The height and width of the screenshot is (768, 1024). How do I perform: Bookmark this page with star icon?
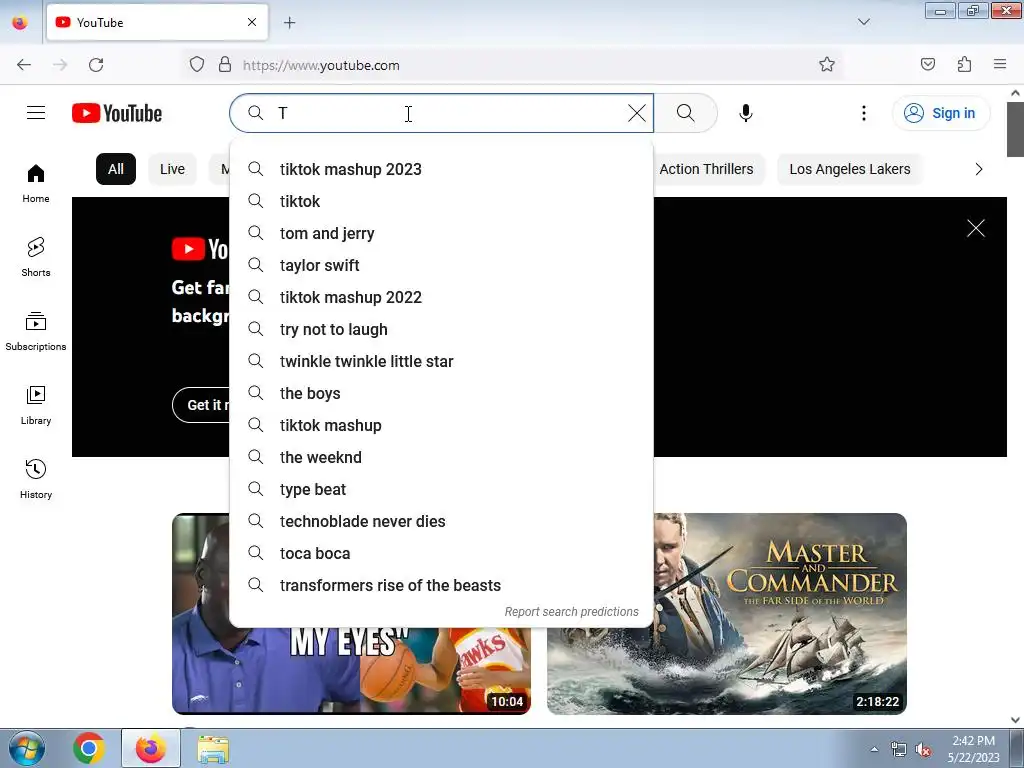point(827,65)
